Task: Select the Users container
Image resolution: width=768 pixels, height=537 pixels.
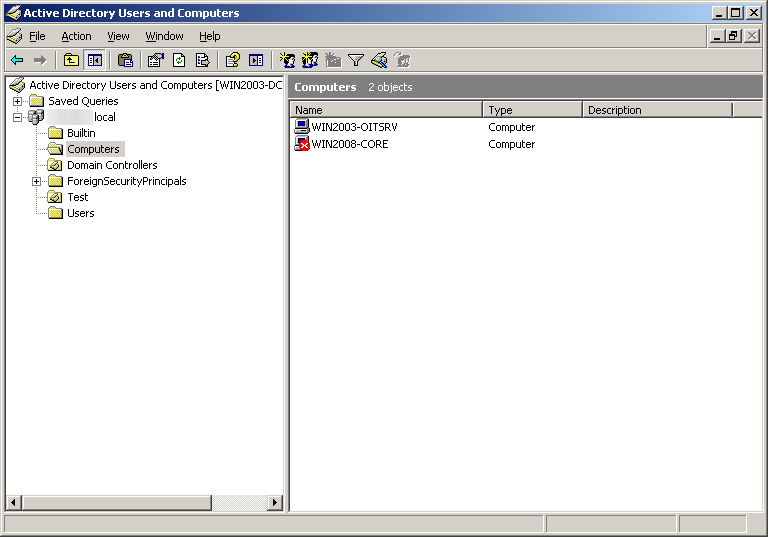Action: click(x=81, y=213)
